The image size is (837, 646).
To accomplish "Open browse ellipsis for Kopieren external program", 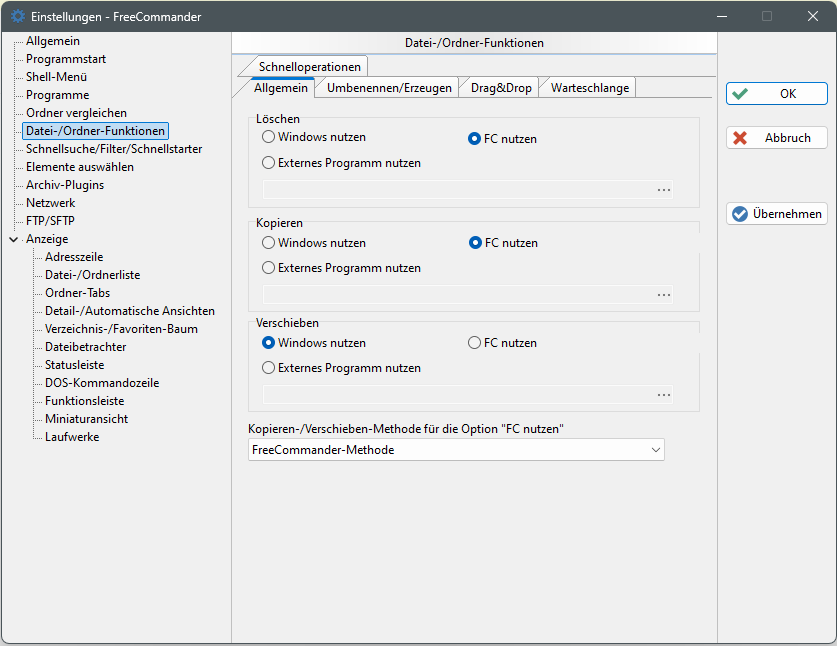I will click(663, 294).
